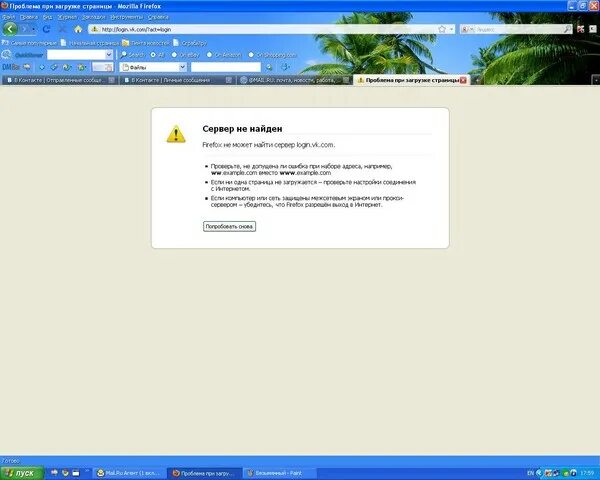Click the forward navigation arrow
The image size is (600, 480).
point(25,29)
